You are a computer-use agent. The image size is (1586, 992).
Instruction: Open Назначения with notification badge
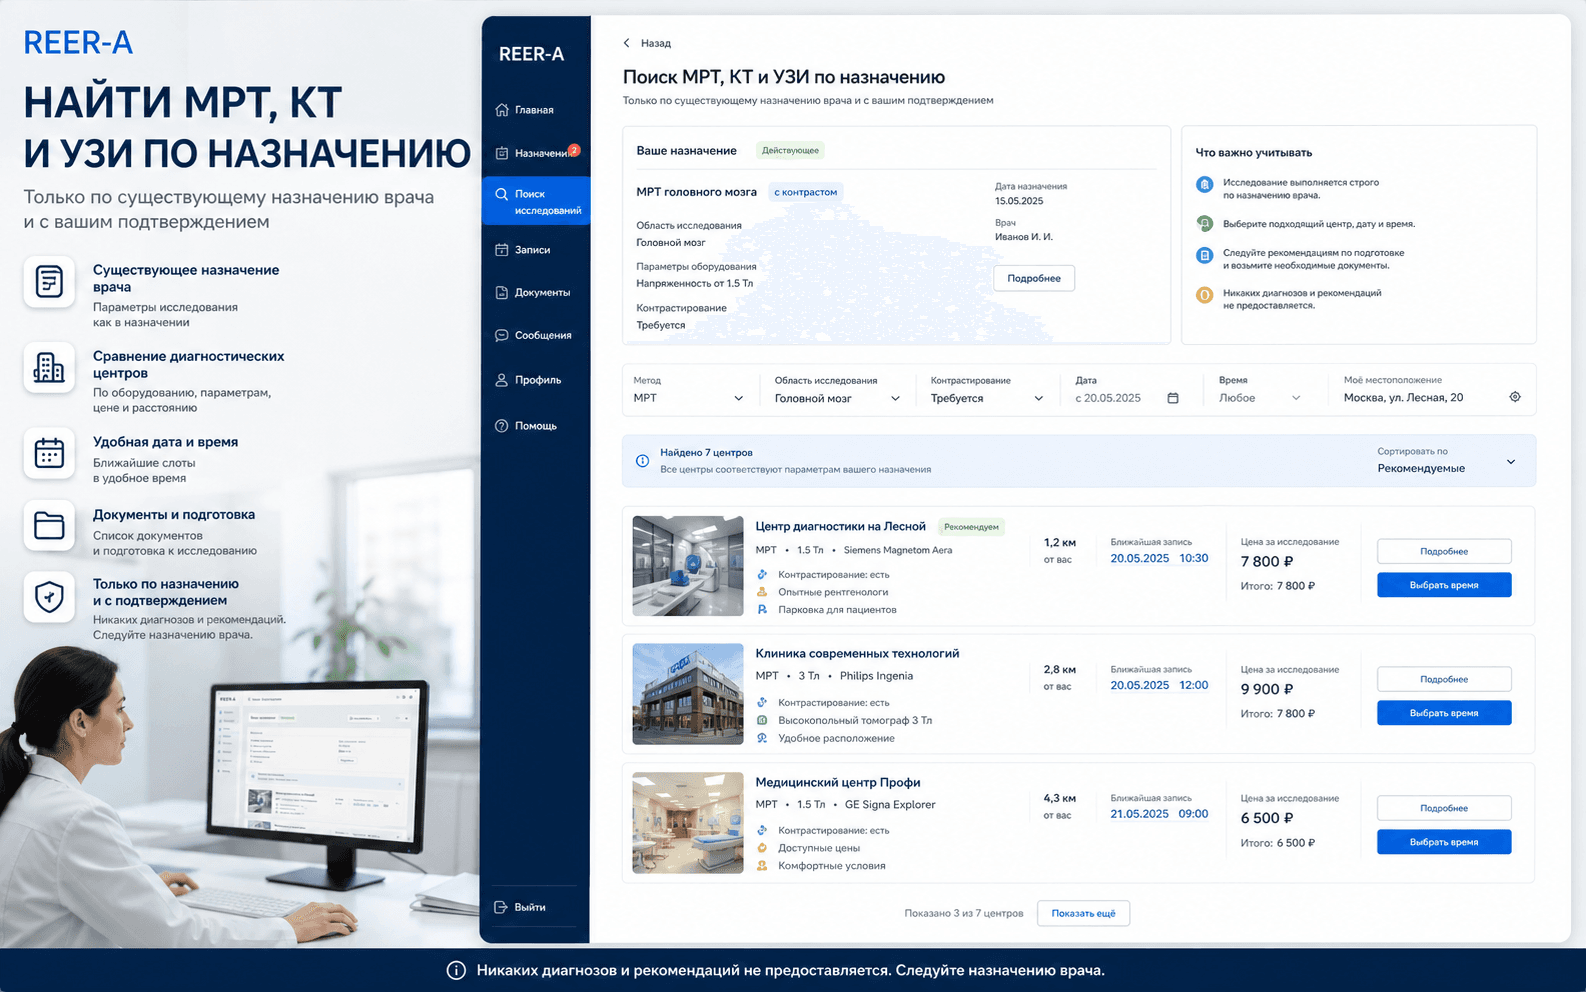click(x=535, y=153)
